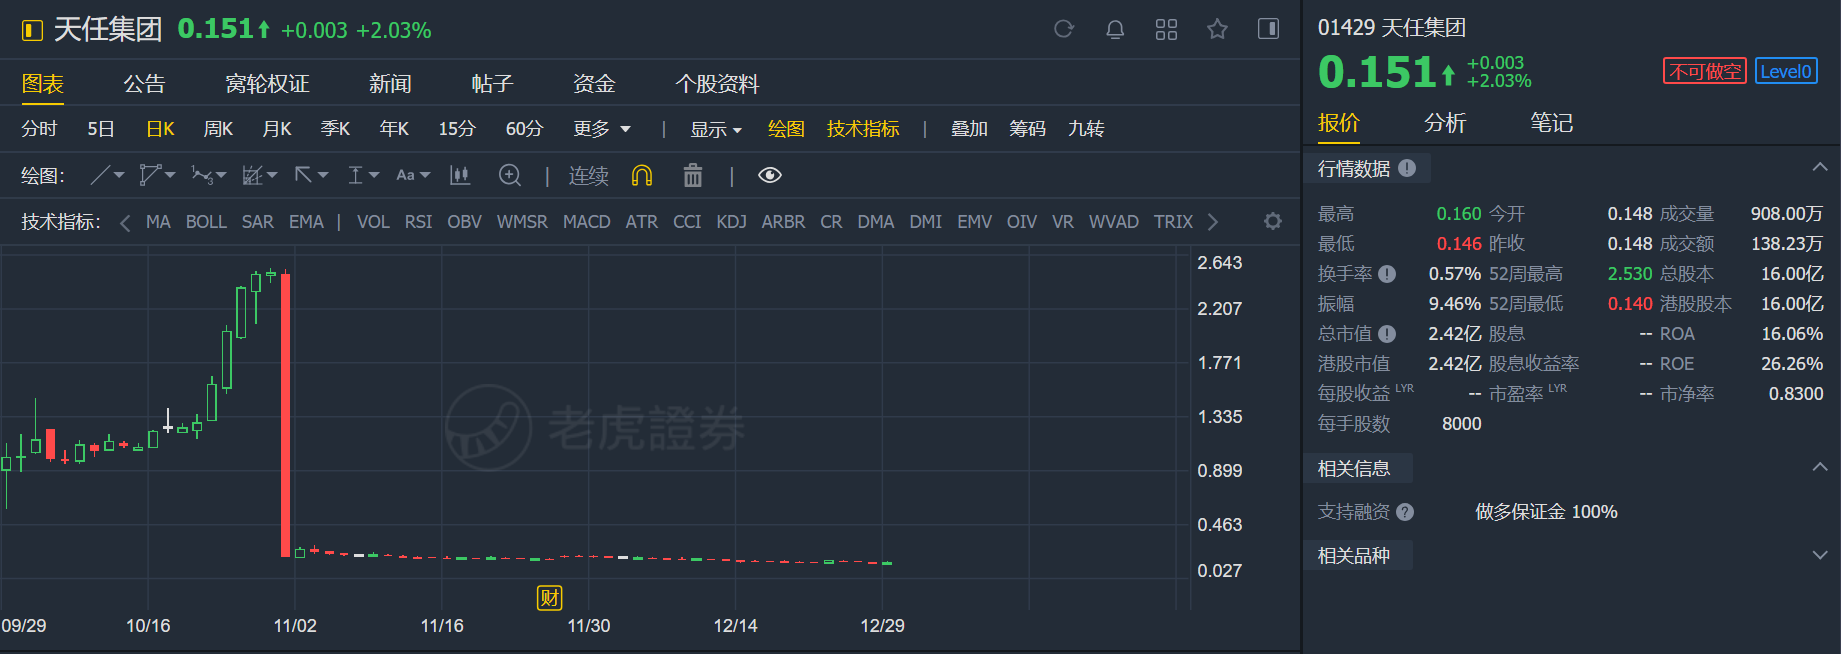Screen dimensions: 1841x654
Task: Delete drawings with the trash icon
Action: 692,176
